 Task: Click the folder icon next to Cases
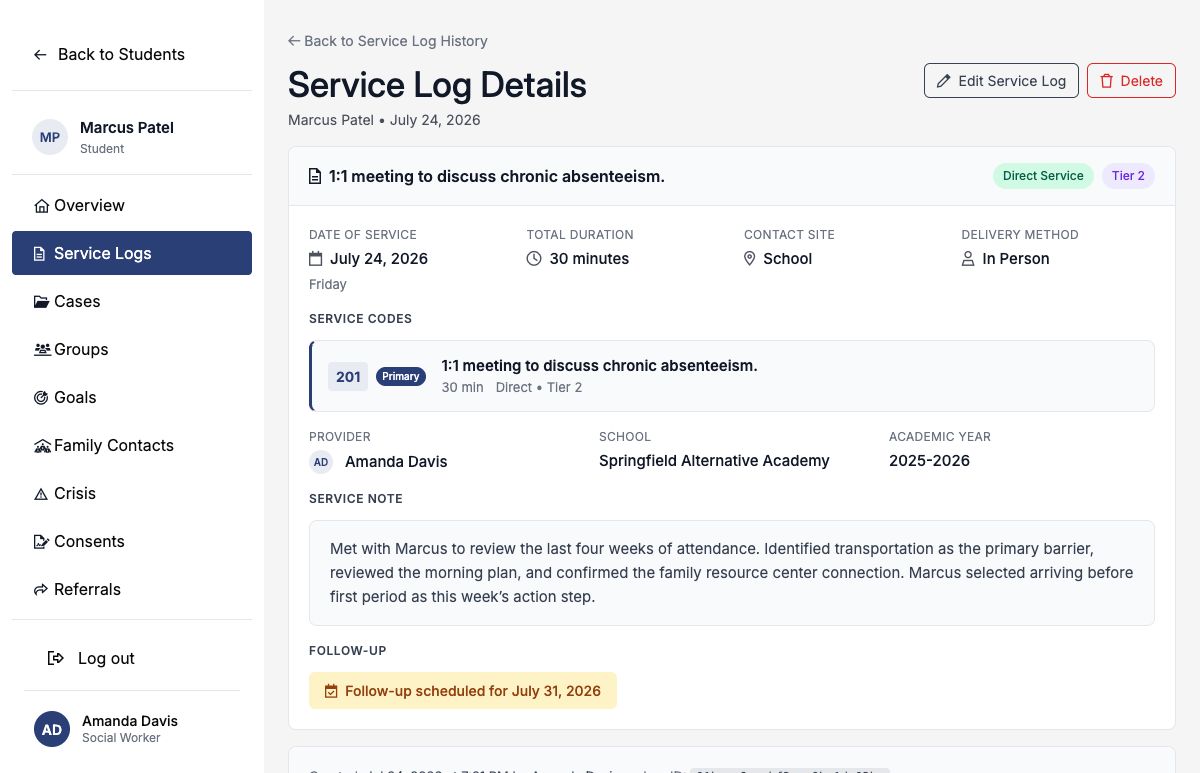tap(41, 302)
